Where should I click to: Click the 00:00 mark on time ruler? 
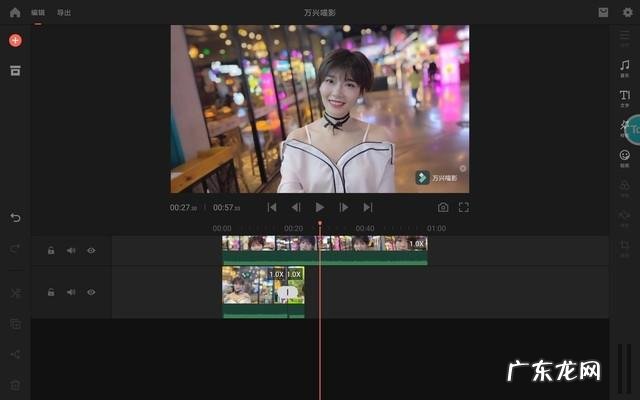222,228
